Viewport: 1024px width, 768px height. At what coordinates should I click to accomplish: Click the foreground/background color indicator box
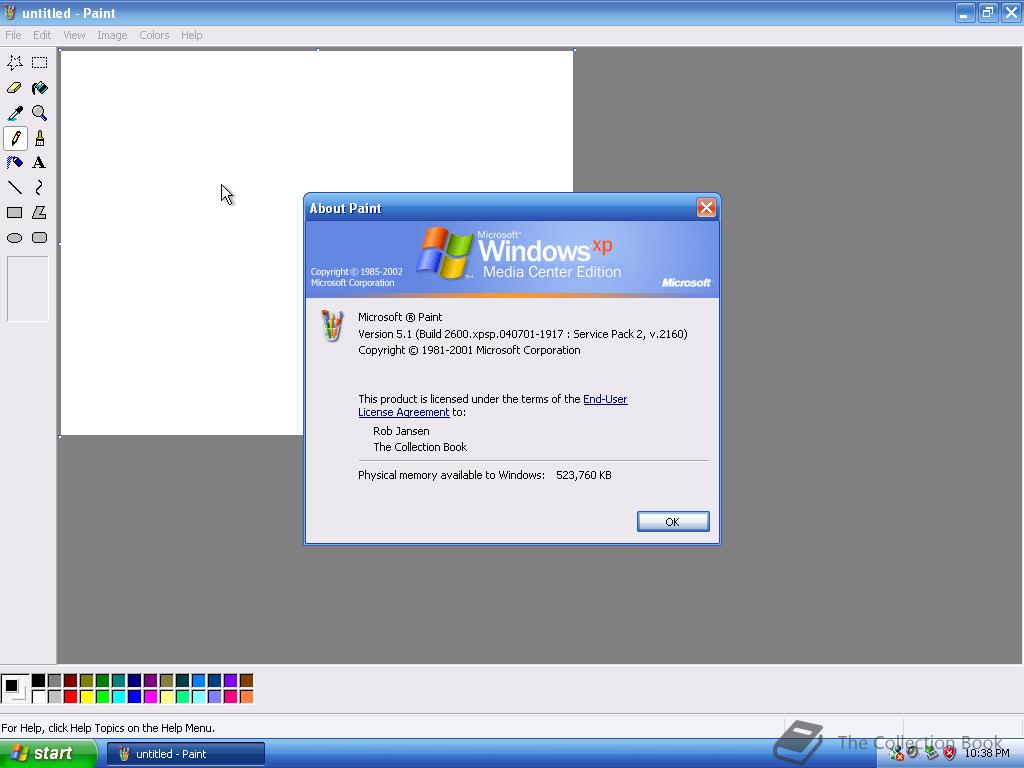tap(15, 689)
